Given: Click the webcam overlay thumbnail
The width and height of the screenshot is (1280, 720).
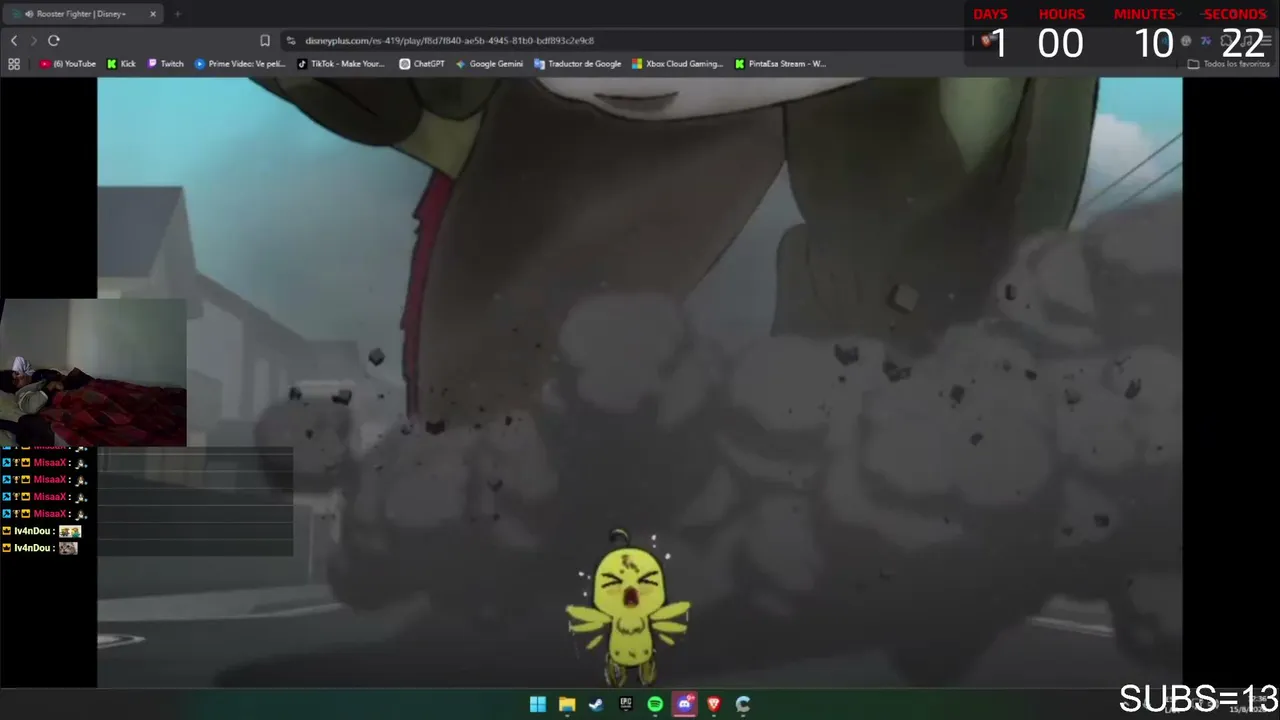Looking at the screenshot, I should [93, 372].
